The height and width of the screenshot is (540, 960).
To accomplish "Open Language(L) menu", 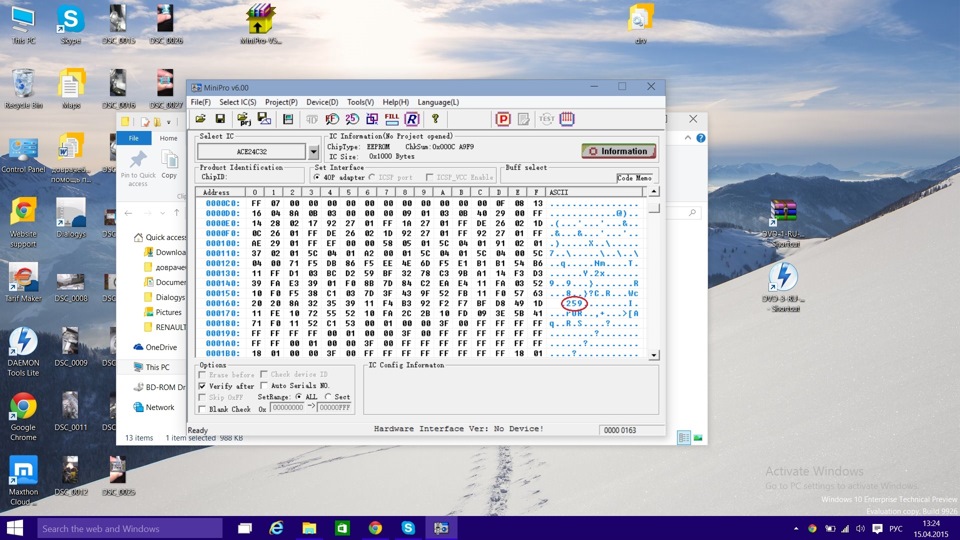I will [438, 102].
